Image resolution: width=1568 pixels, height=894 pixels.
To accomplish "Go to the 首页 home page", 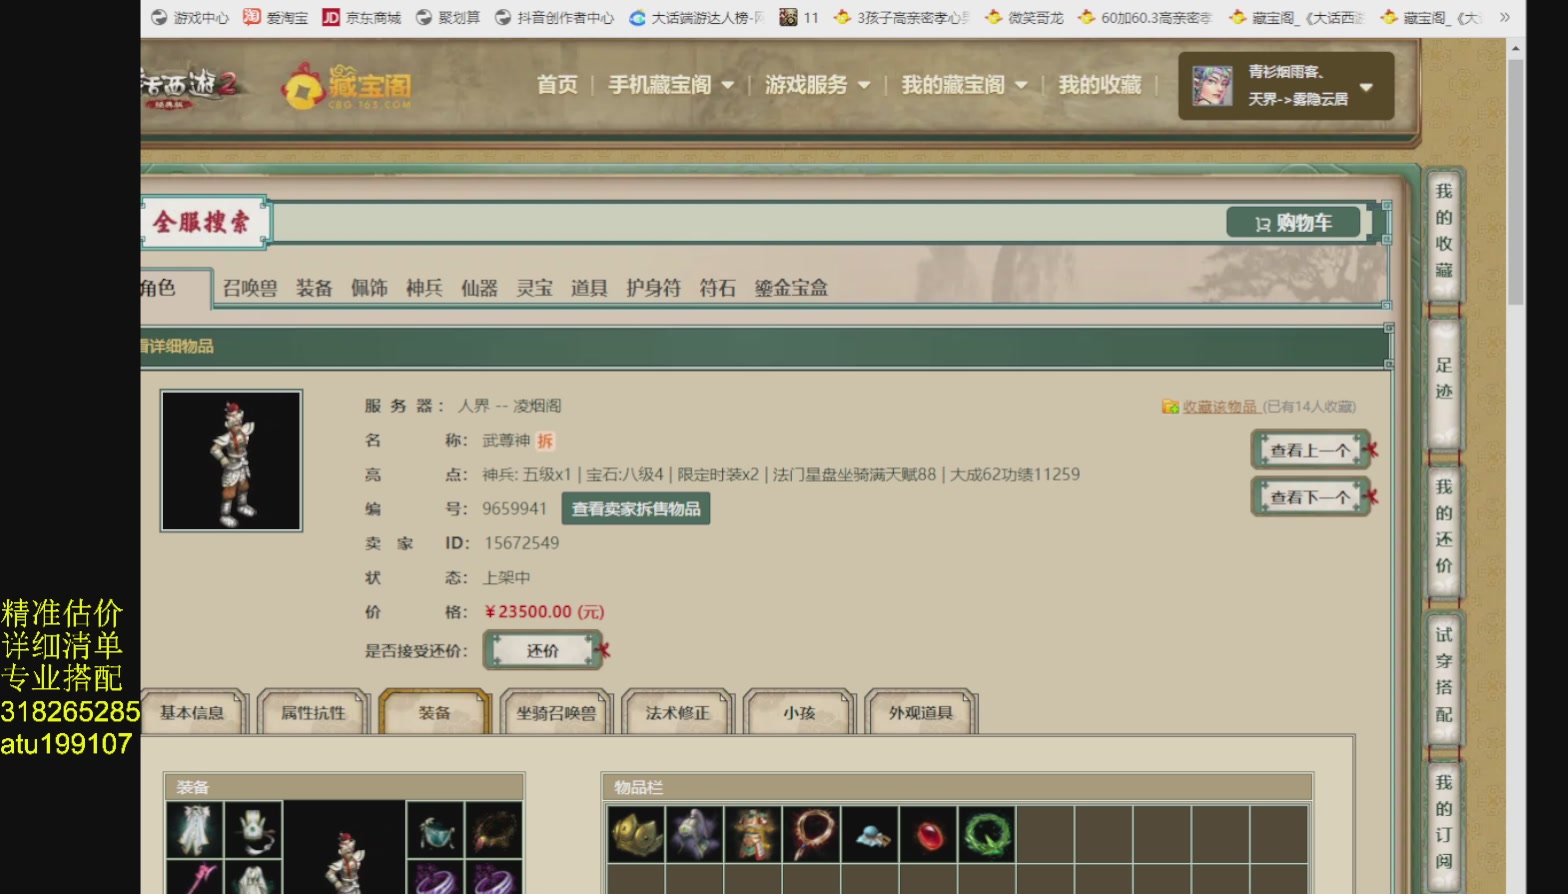I will (x=557, y=85).
